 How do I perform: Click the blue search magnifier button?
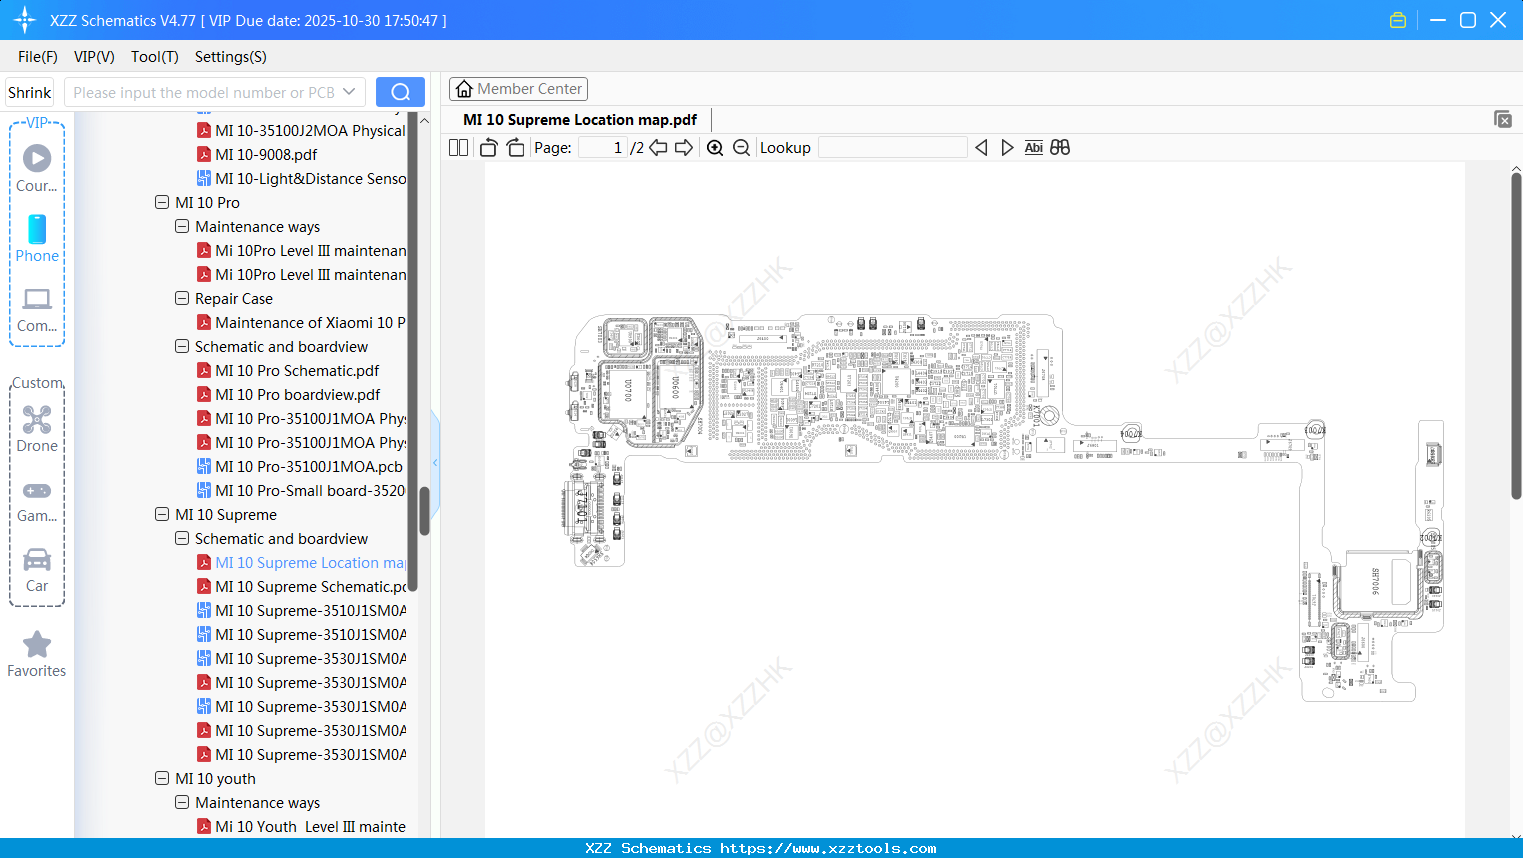pyautogui.click(x=400, y=91)
